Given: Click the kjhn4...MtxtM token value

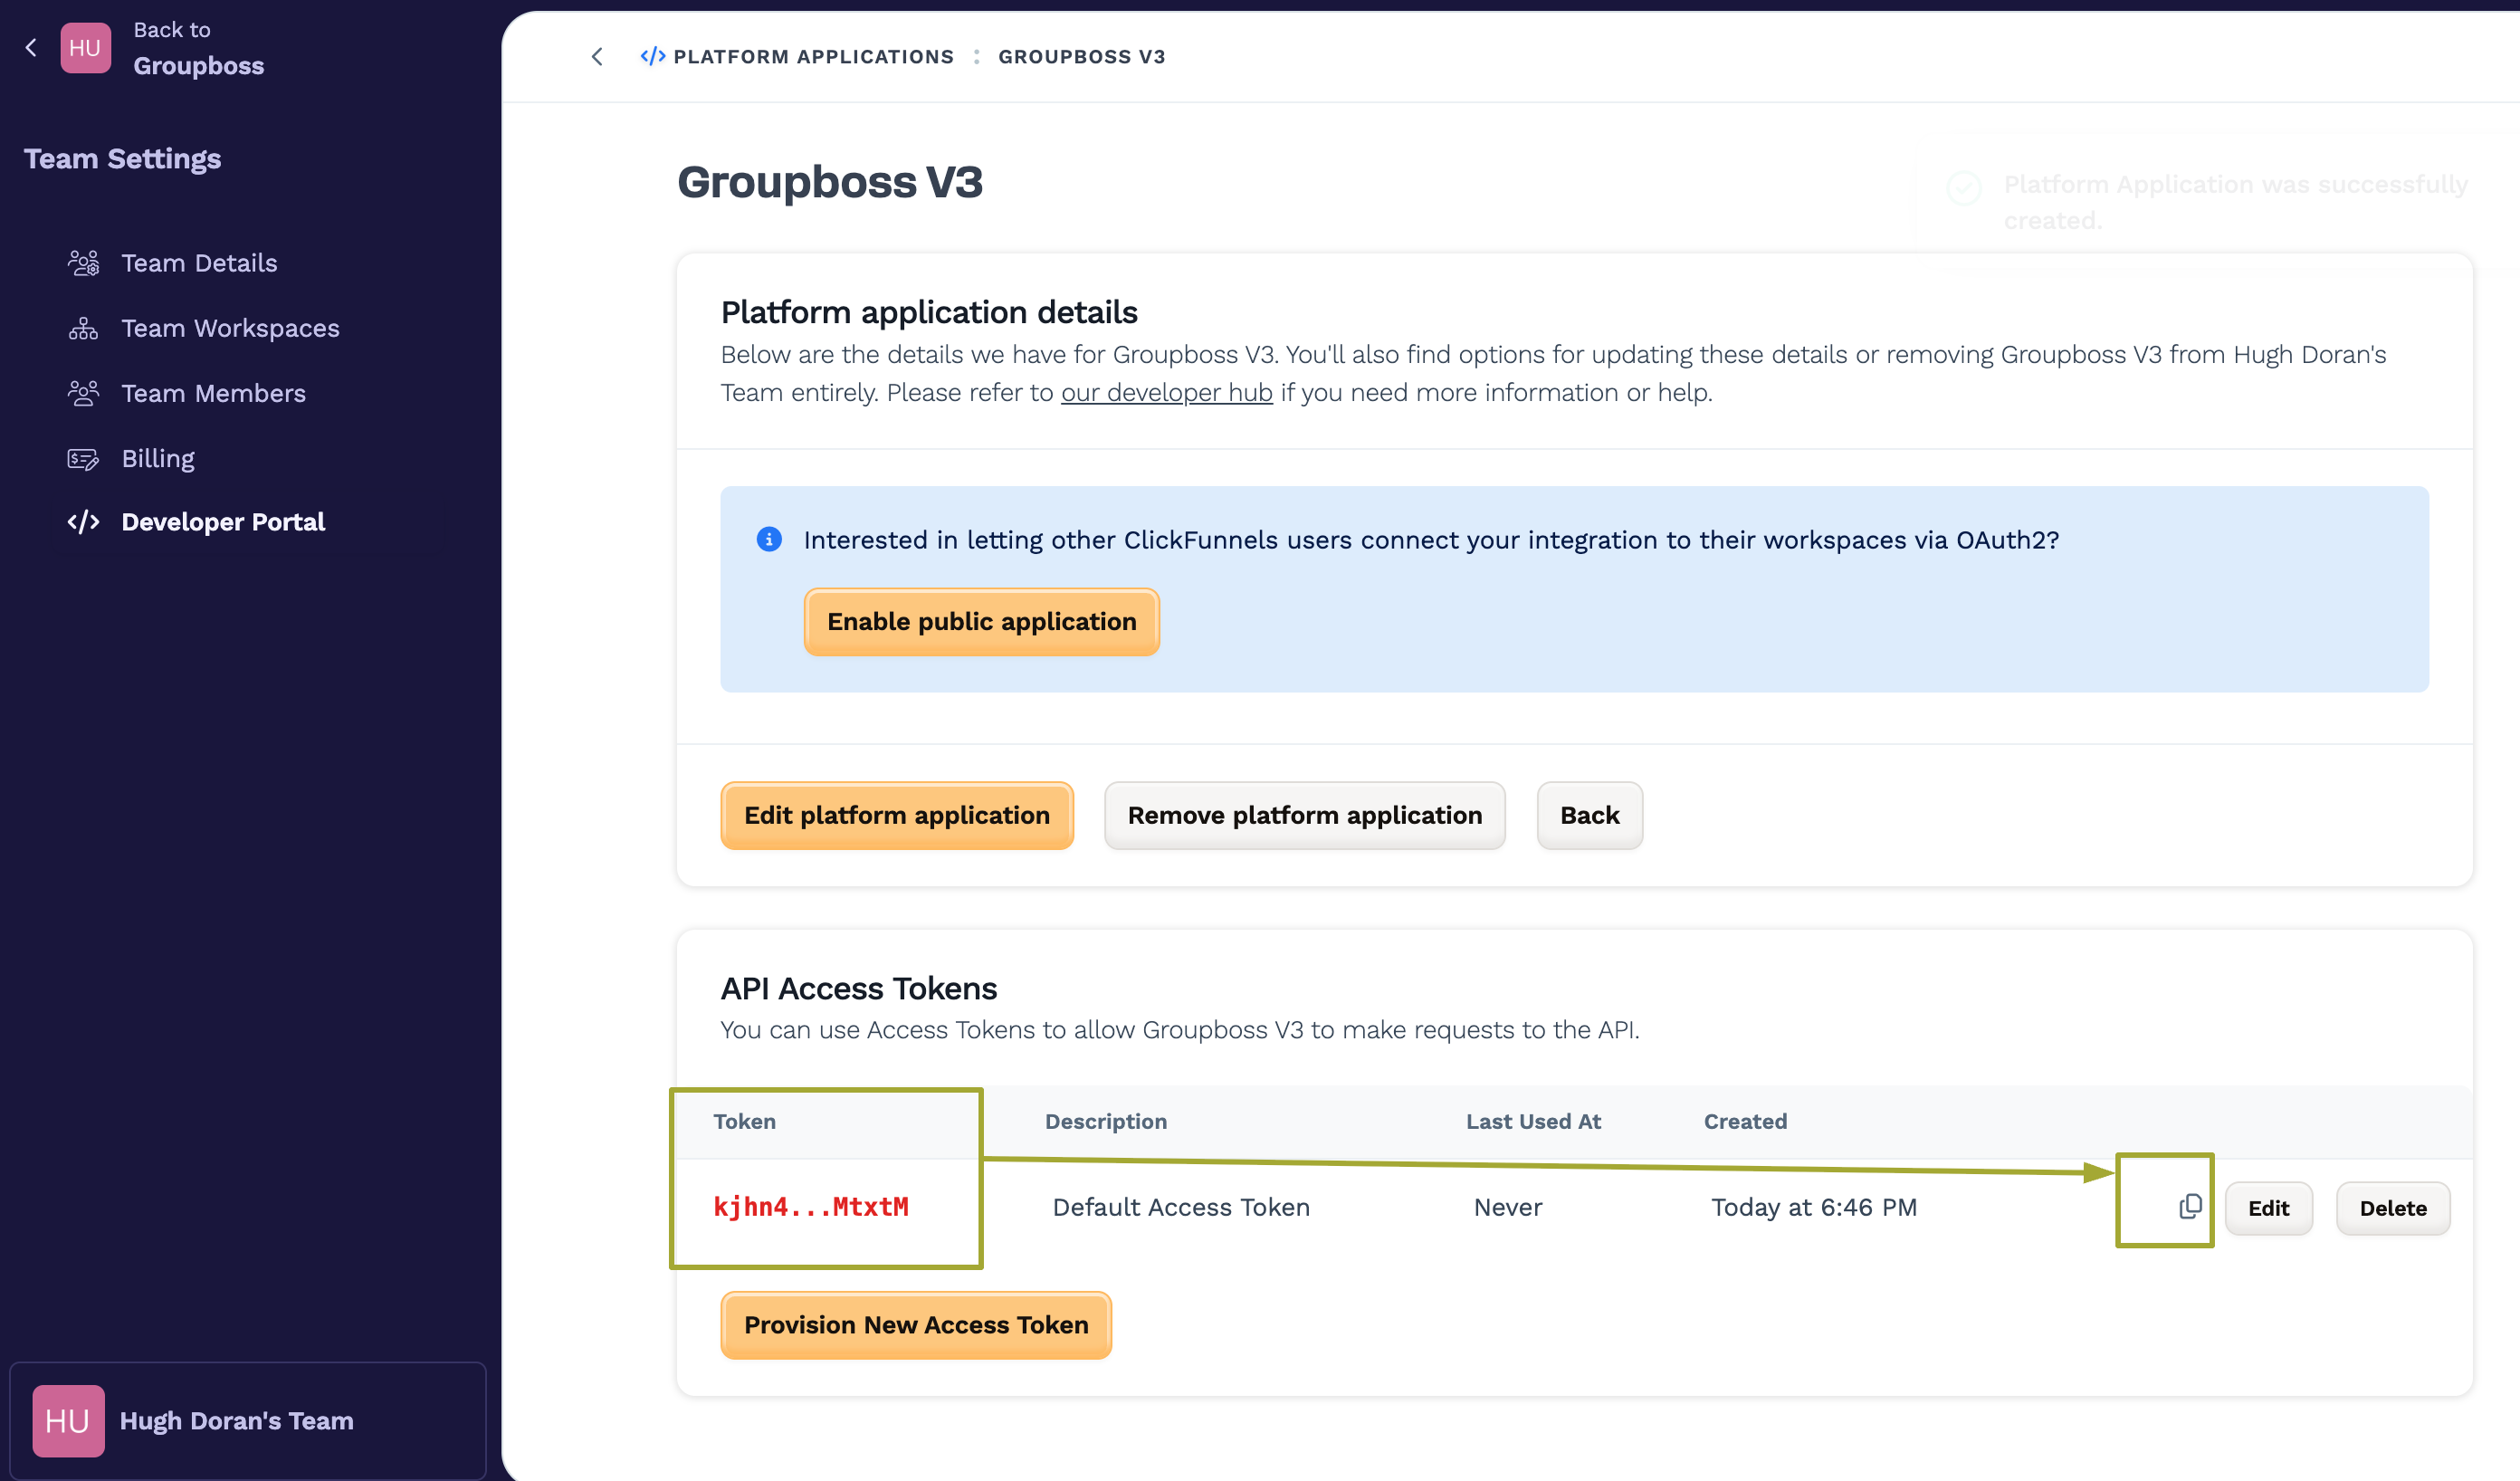Looking at the screenshot, I should coord(810,1207).
